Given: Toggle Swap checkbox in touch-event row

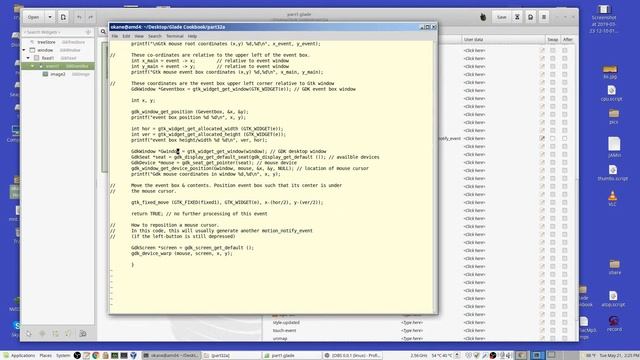Looking at the screenshot, I should (553, 331).
